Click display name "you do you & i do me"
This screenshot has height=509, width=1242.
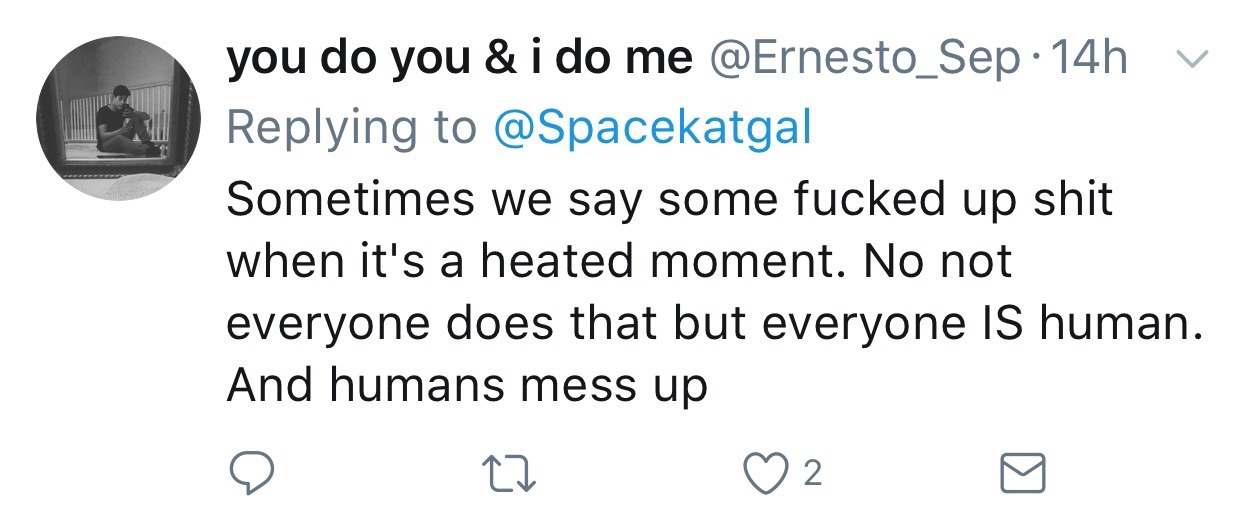[460, 61]
